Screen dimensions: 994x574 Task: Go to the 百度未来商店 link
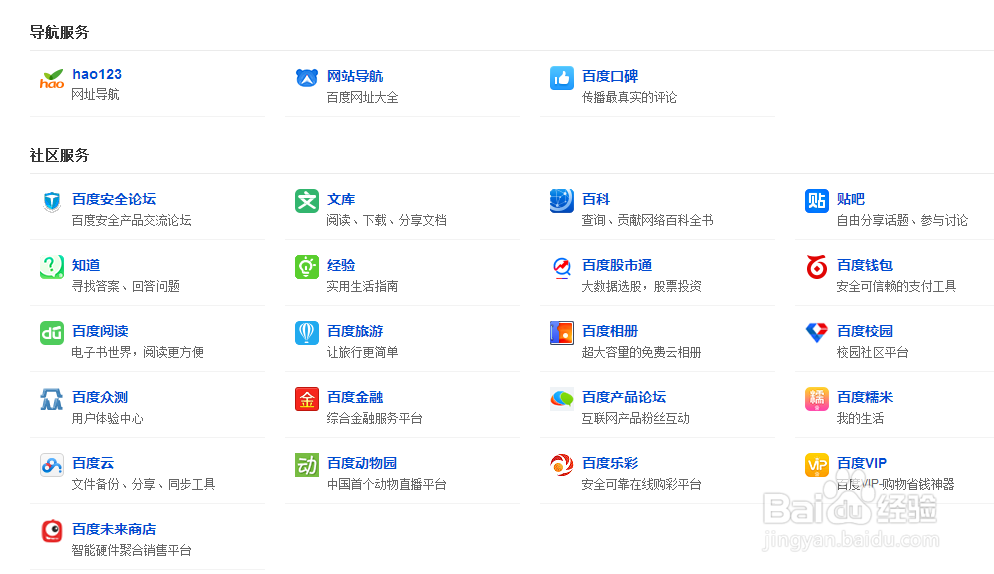[x=114, y=529]
